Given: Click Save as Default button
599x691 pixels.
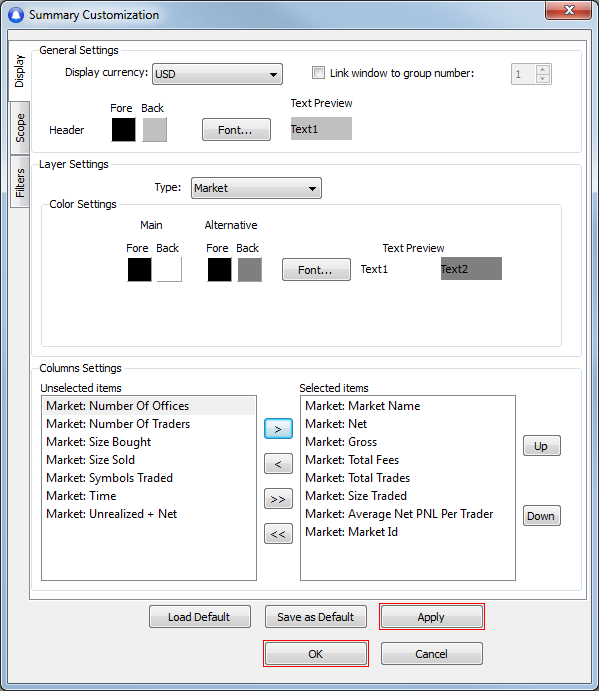Looking at the screenshot, I should [x=316, y=617].
